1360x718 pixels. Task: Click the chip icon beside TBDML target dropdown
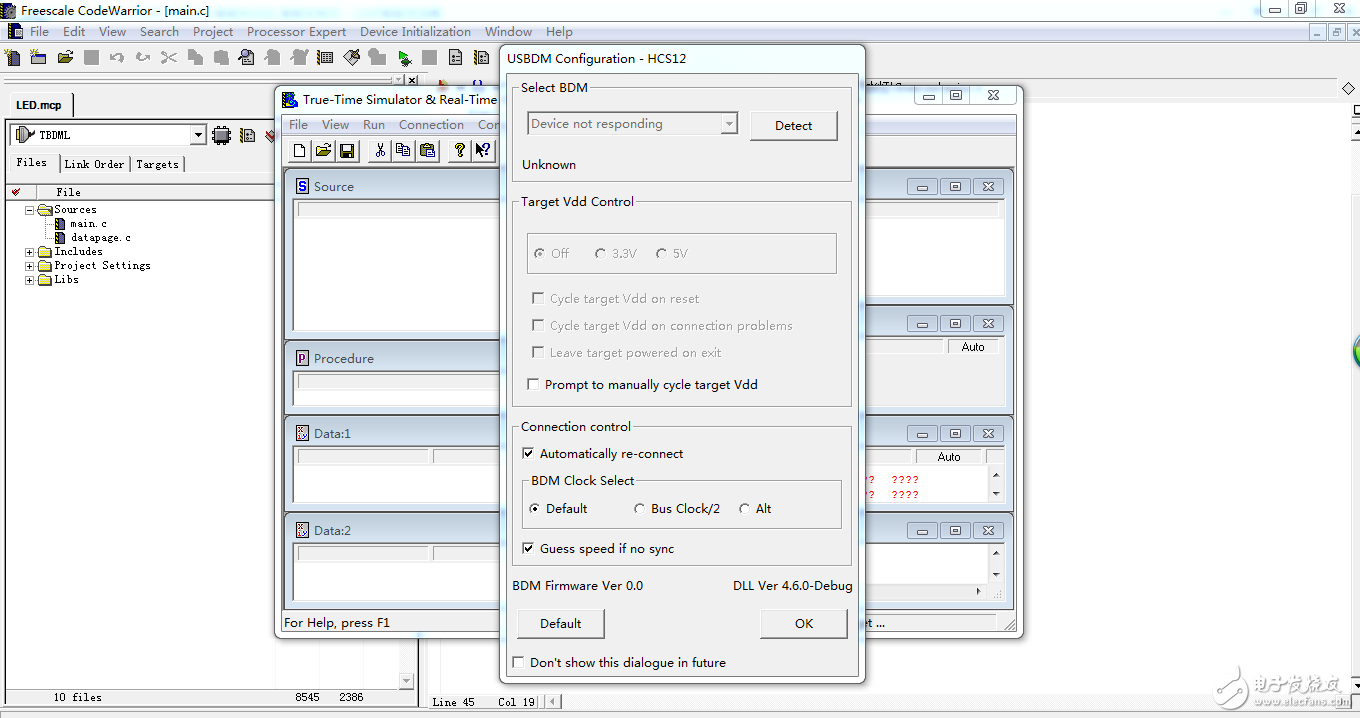[x=222, y=135]
